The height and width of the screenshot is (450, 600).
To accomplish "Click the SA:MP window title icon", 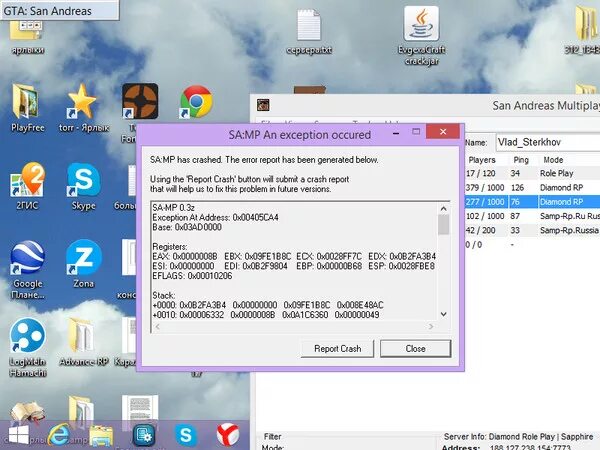I will tap(263, 104).
